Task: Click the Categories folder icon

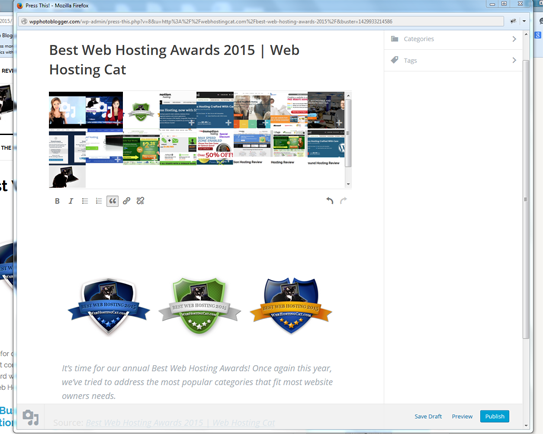Action: (x=394, y=39)
